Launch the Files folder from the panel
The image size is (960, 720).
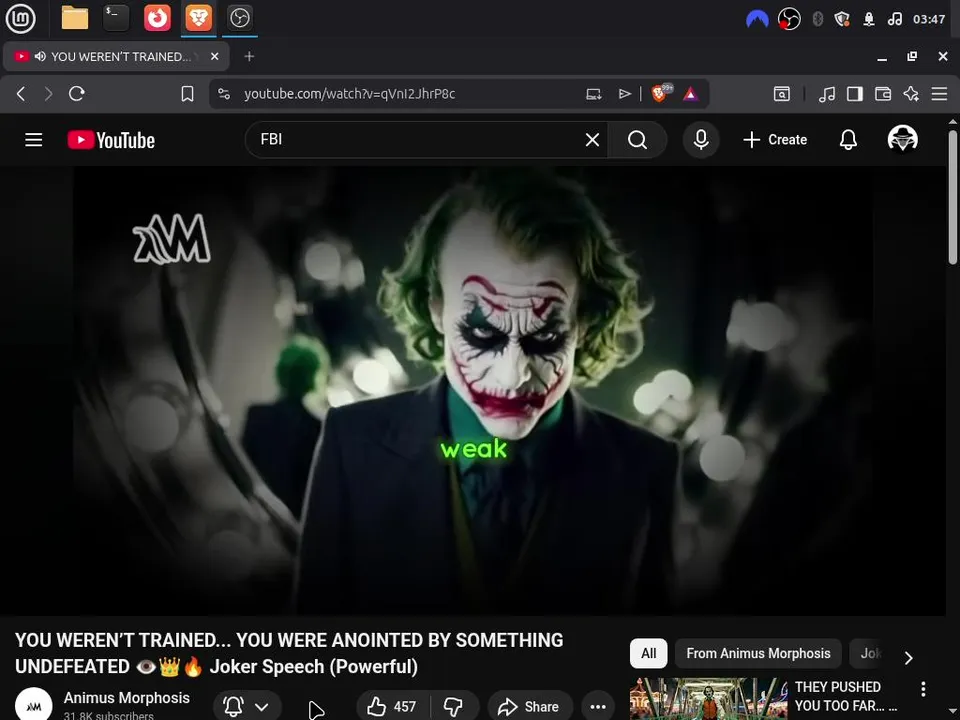click(x=75, y=18)
